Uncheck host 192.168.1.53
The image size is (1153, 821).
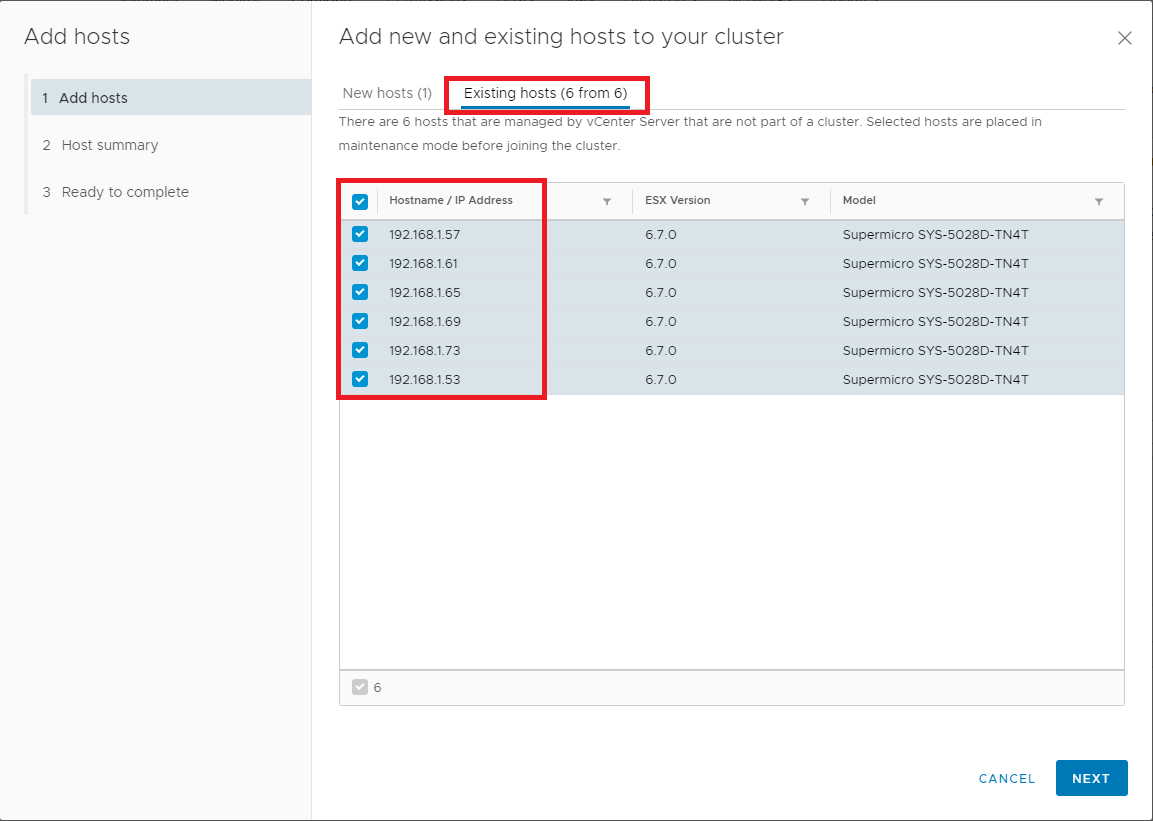click(360, 380)
